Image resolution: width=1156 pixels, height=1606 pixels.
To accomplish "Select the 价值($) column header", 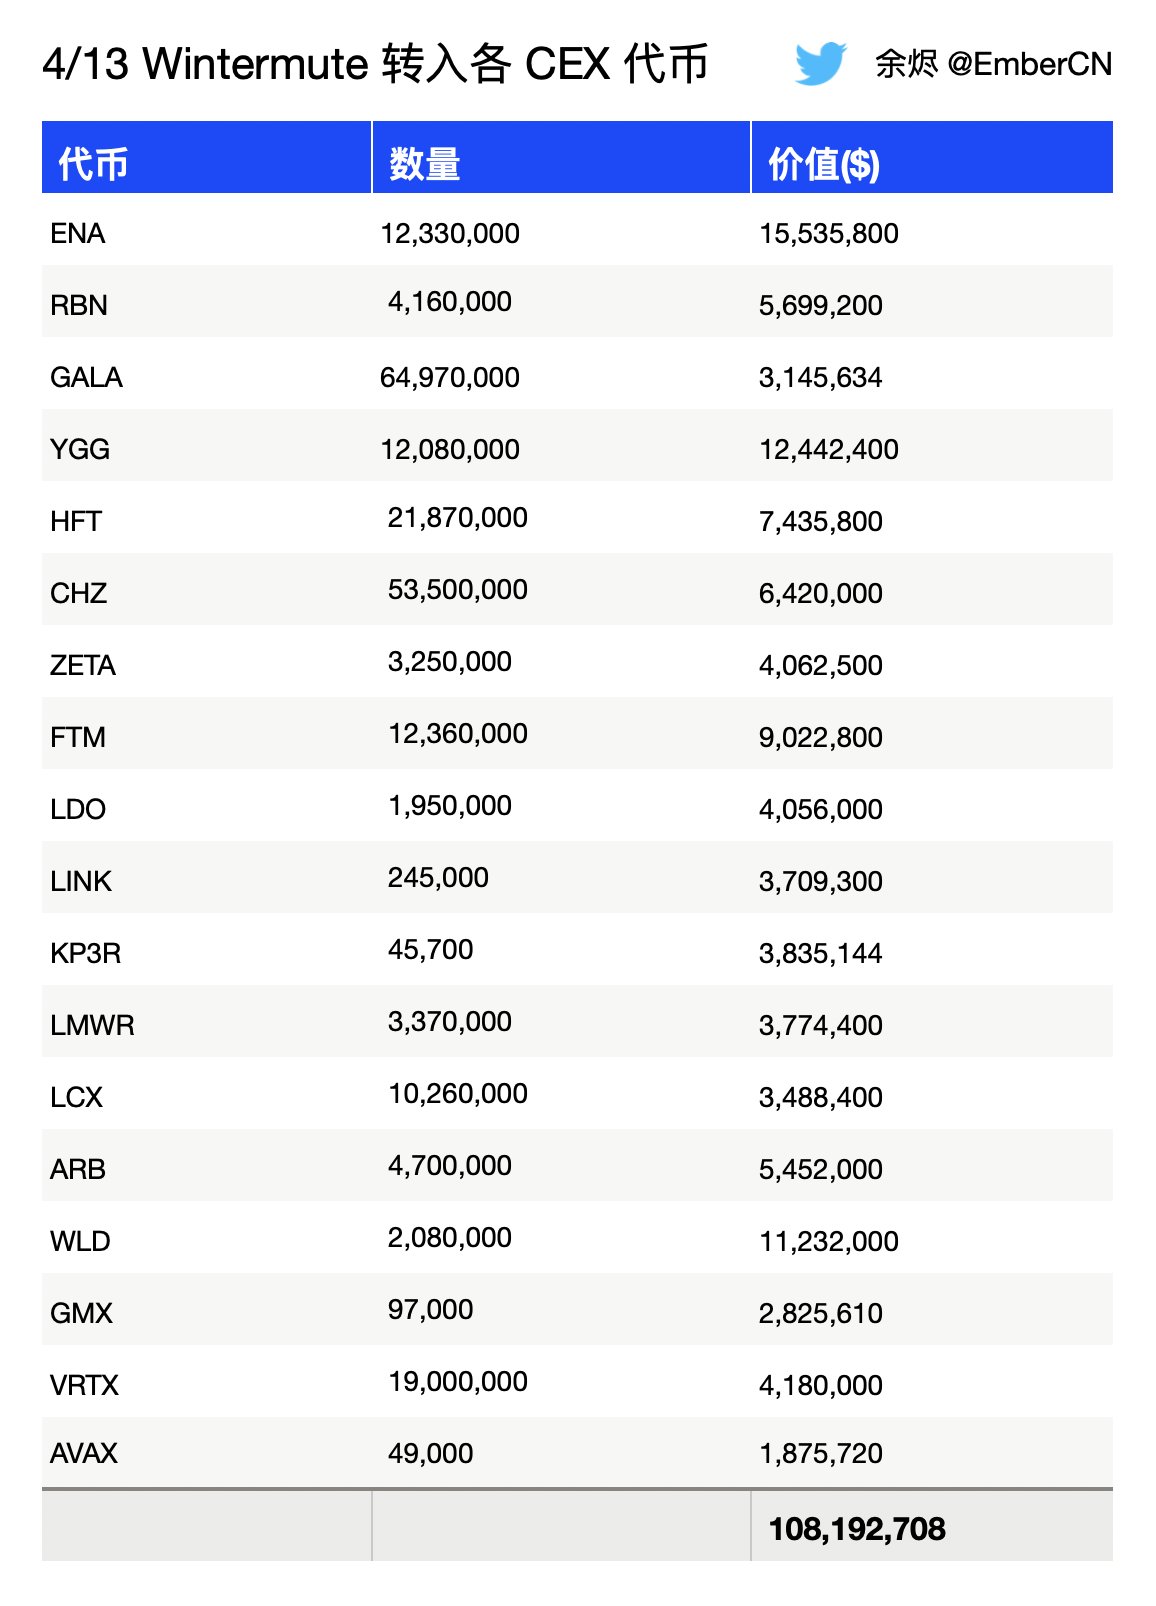I will (x=824, y=164).
